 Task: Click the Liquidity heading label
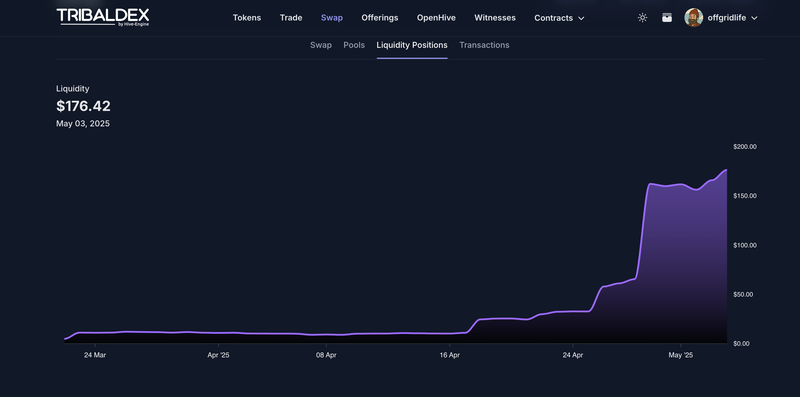[72, 89]
